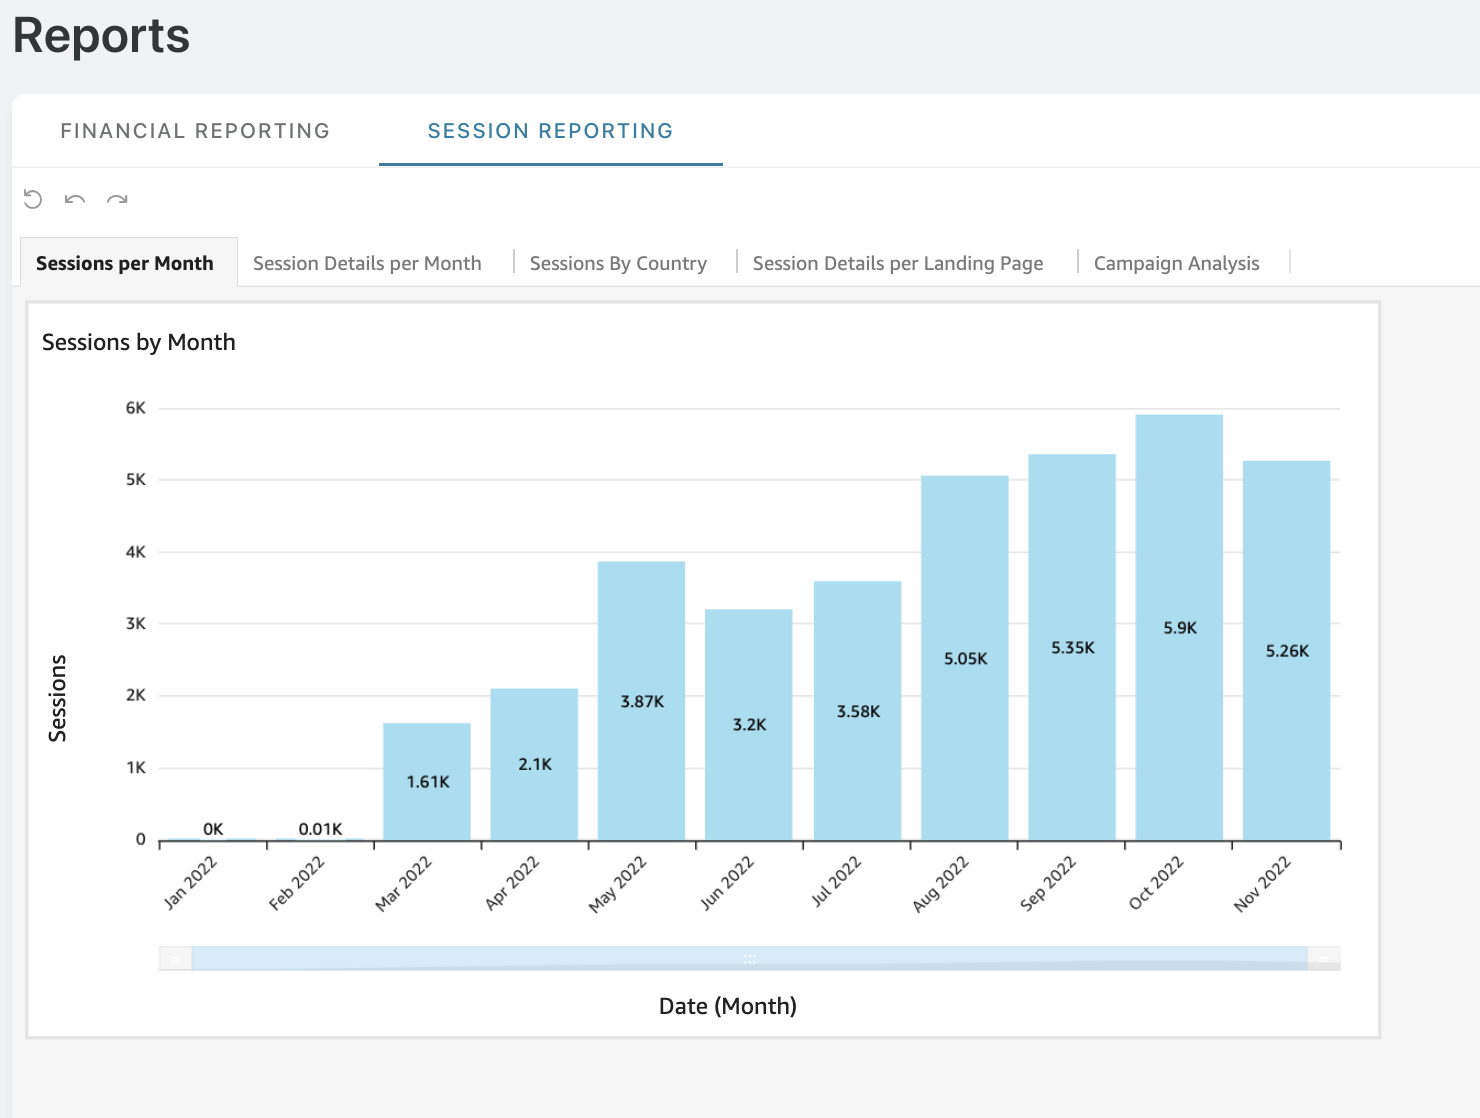Click the reset dashboard icon
The image size is (1480, 1118).
[x=33, y=199]
